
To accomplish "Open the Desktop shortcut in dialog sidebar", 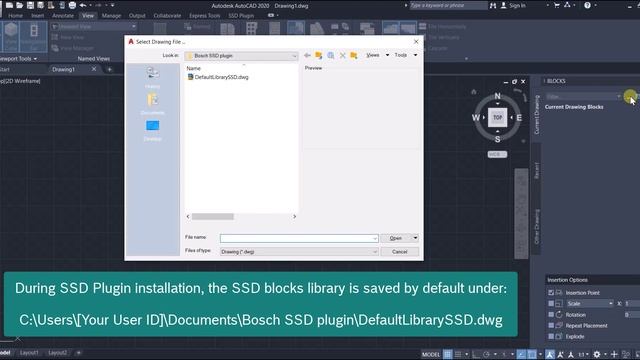I will point(153,130).
